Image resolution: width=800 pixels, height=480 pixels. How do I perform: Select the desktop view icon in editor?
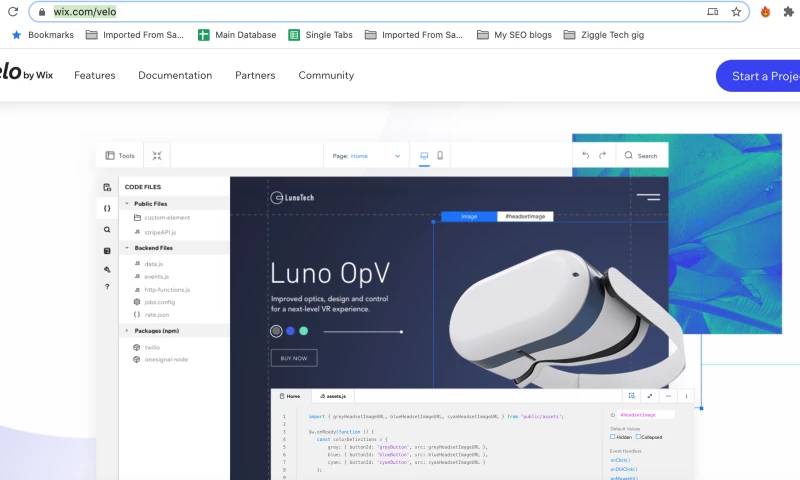(424, 156)
